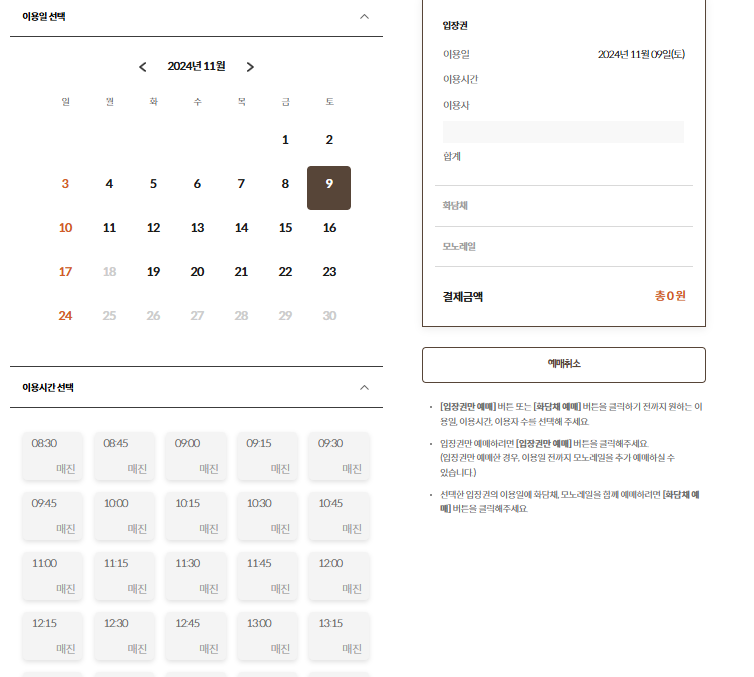Choose November 13 date
This screenshot has height=677, width=754.
pyautogui.click(x=197, y=228)
